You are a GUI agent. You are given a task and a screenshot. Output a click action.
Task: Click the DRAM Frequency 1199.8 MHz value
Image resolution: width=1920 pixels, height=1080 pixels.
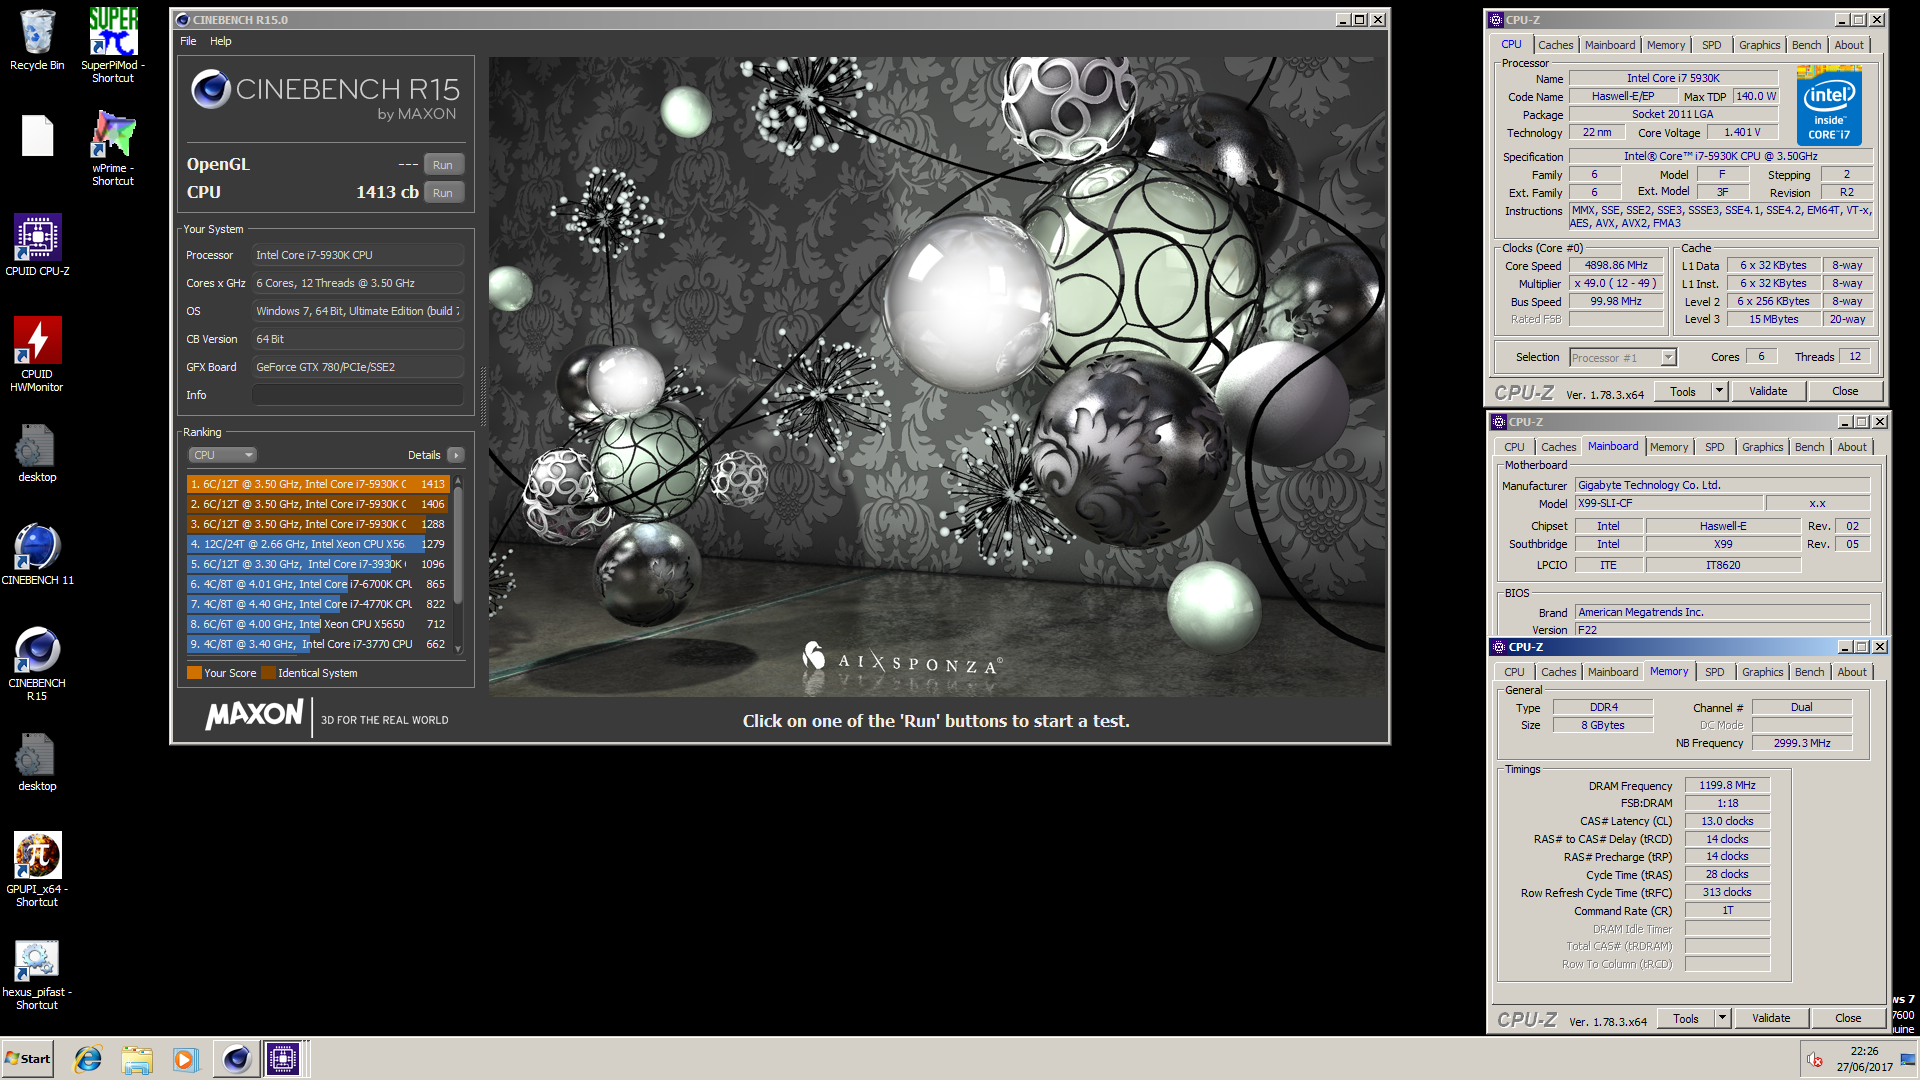[1727, 785]
